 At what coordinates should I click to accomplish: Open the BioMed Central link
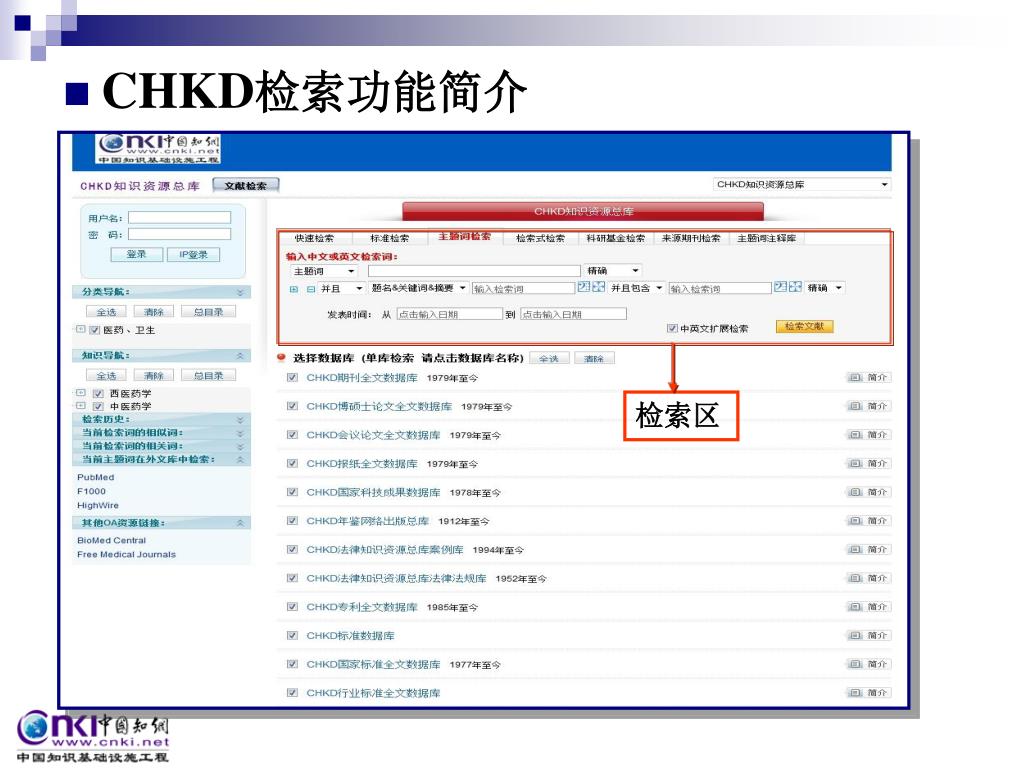(112, 540)
